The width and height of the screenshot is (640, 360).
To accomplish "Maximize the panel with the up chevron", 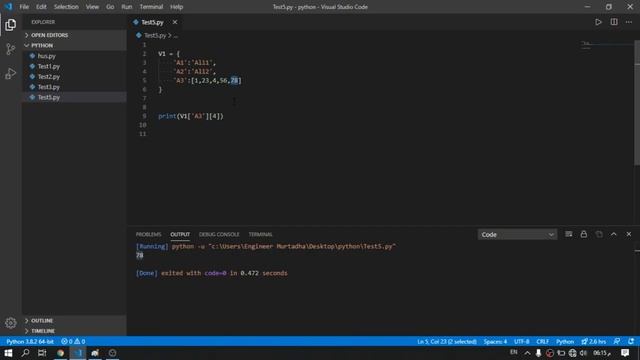I will pos(613,234).
